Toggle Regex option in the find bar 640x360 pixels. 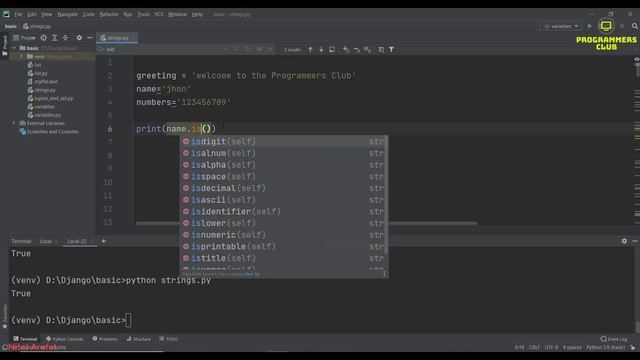click(x=270, y=49)
